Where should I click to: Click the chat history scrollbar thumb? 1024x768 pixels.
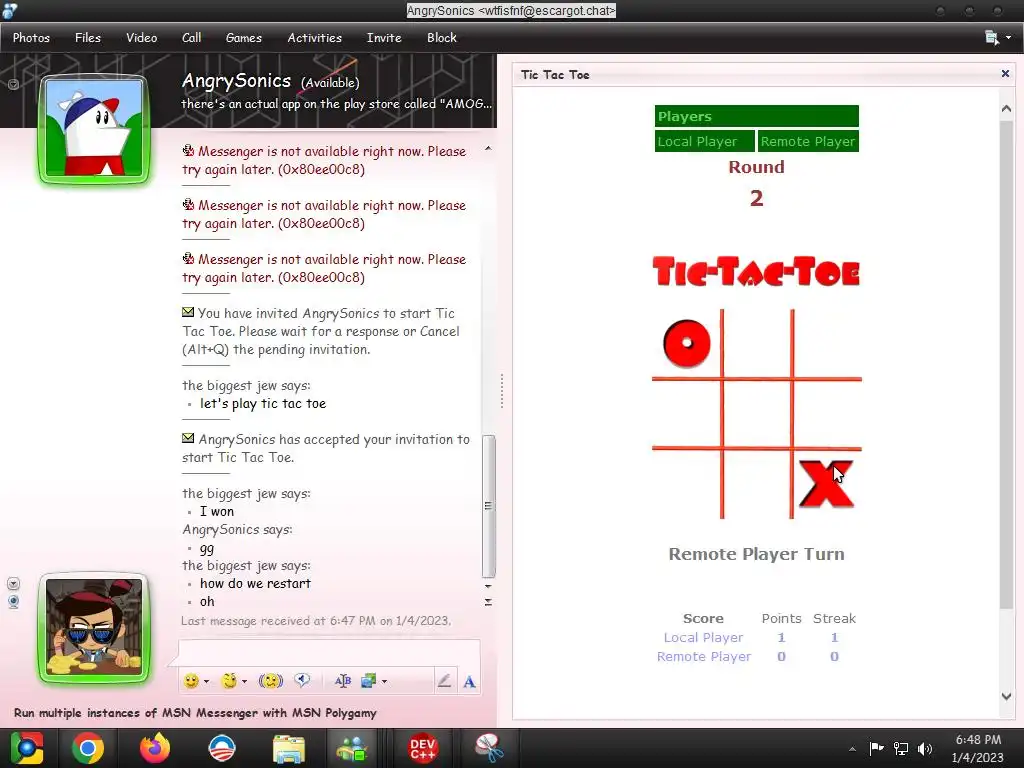[x=488, y=506]
